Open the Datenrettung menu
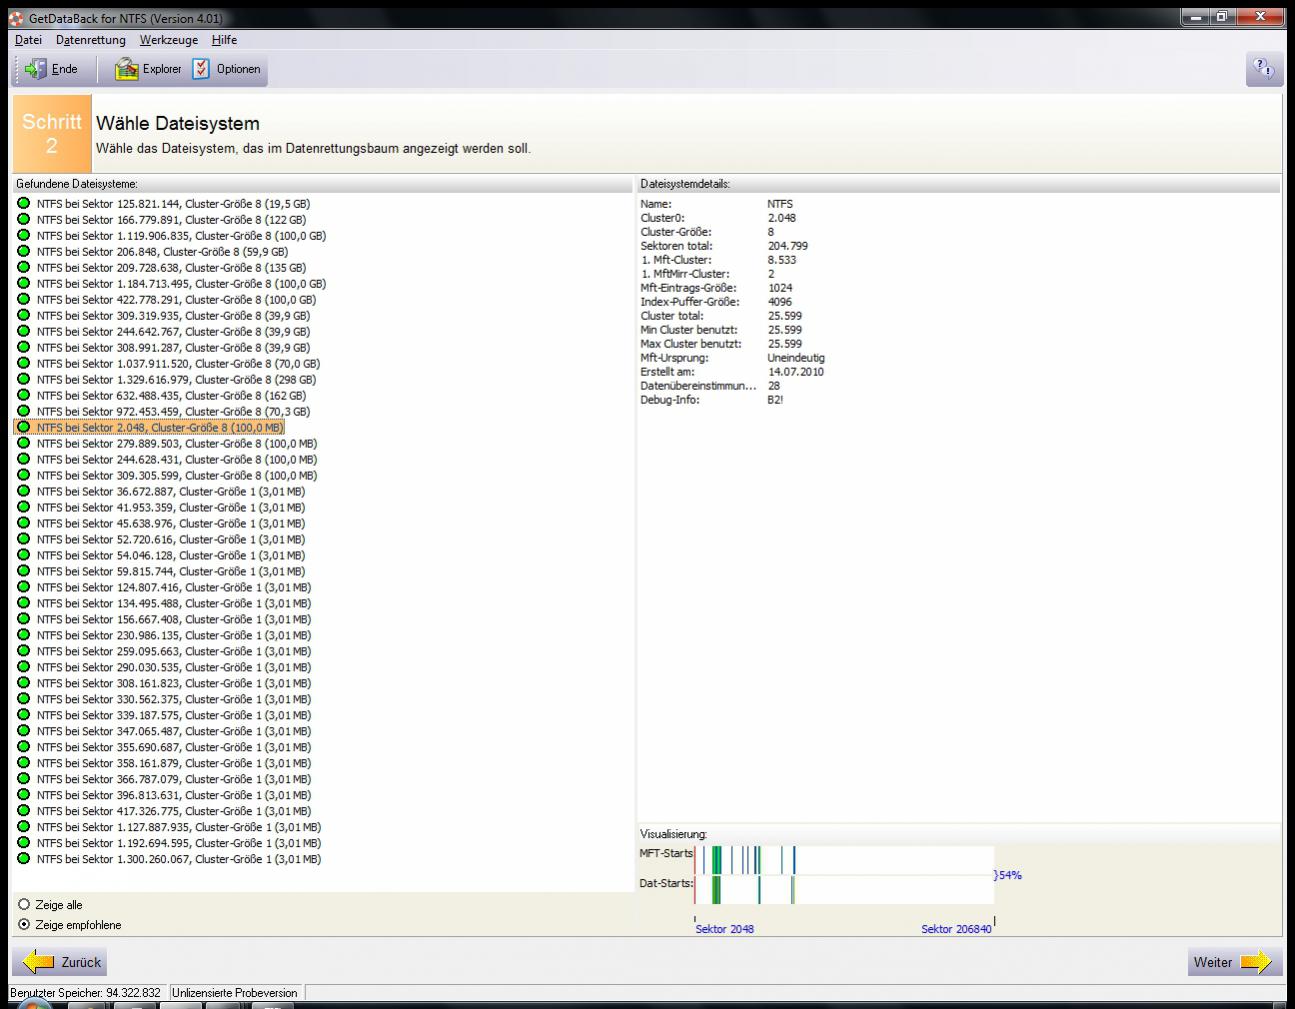The width and height of the screenshot is (1295, 1009). [91, 40]
